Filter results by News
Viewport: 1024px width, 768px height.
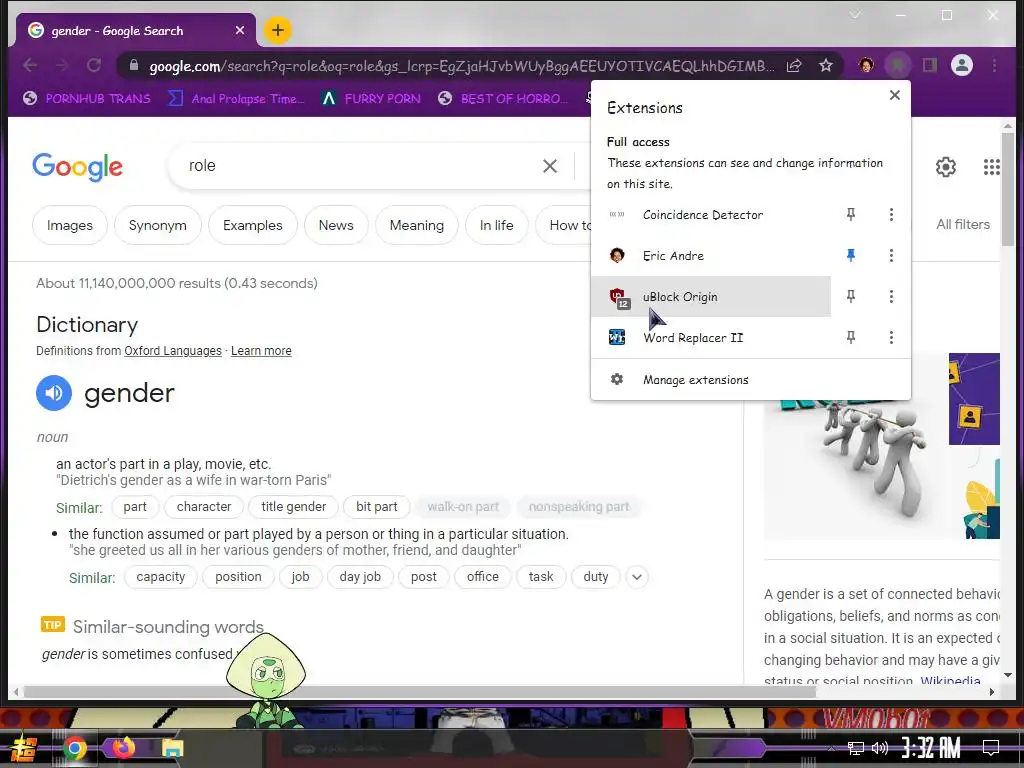pyautogui.click(x=336, y=225)
